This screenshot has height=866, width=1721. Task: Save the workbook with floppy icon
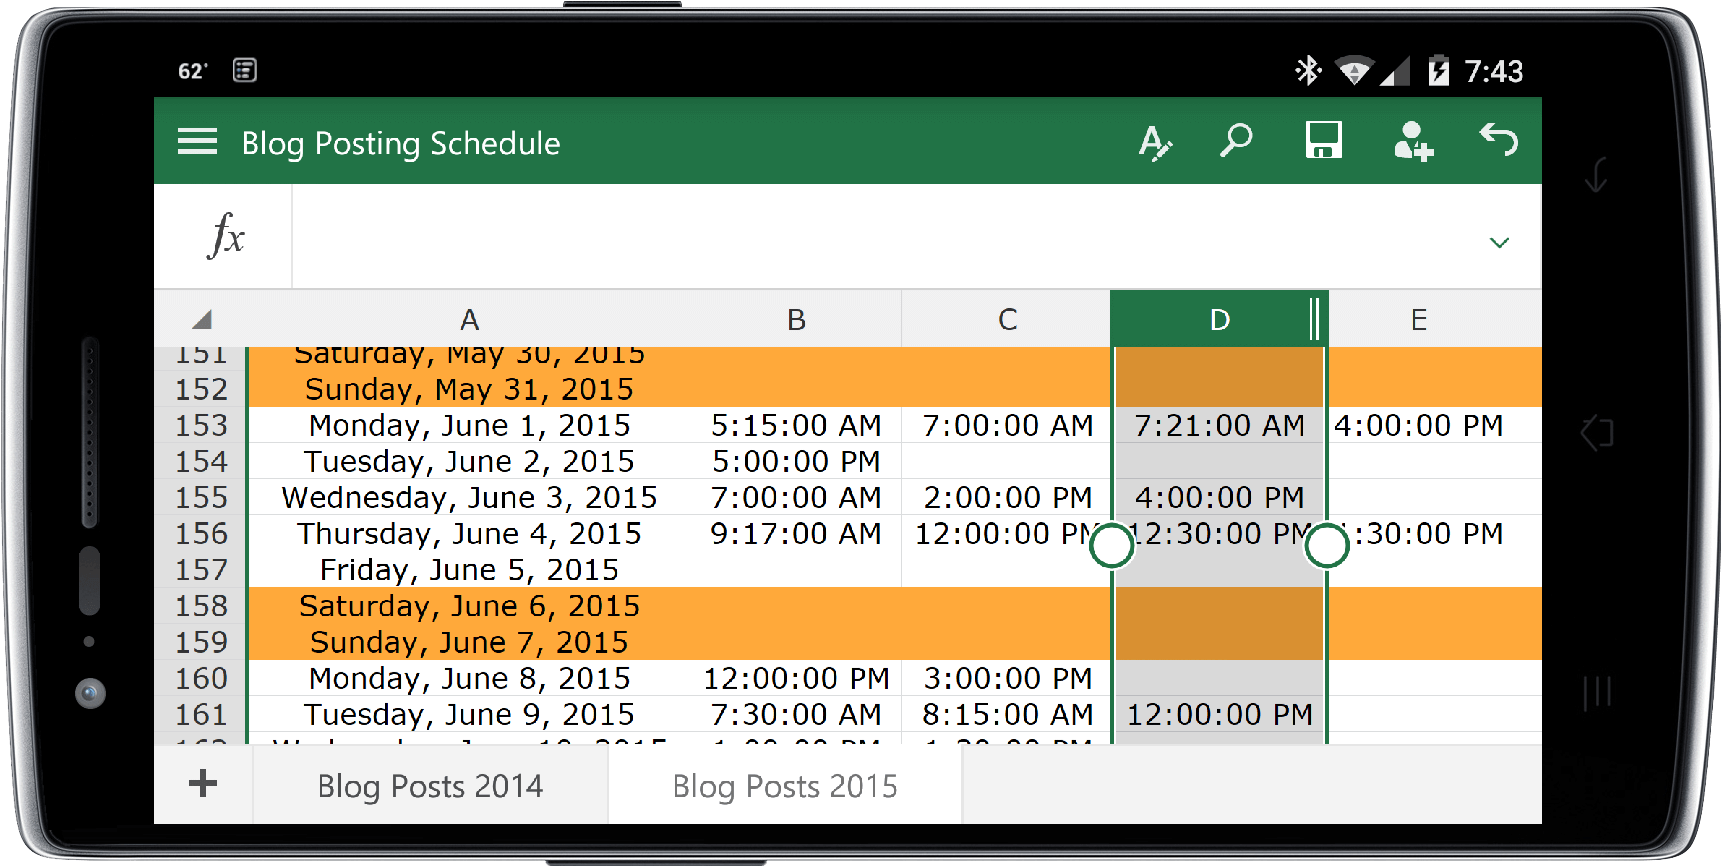[x=1323, y=140]
